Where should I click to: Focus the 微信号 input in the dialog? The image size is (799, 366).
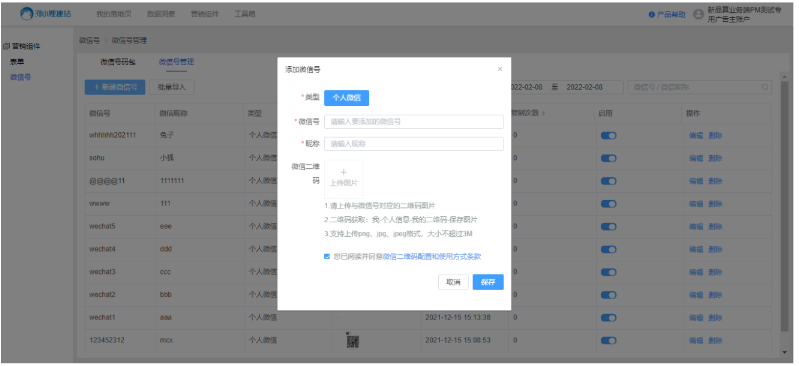point(414,122)
